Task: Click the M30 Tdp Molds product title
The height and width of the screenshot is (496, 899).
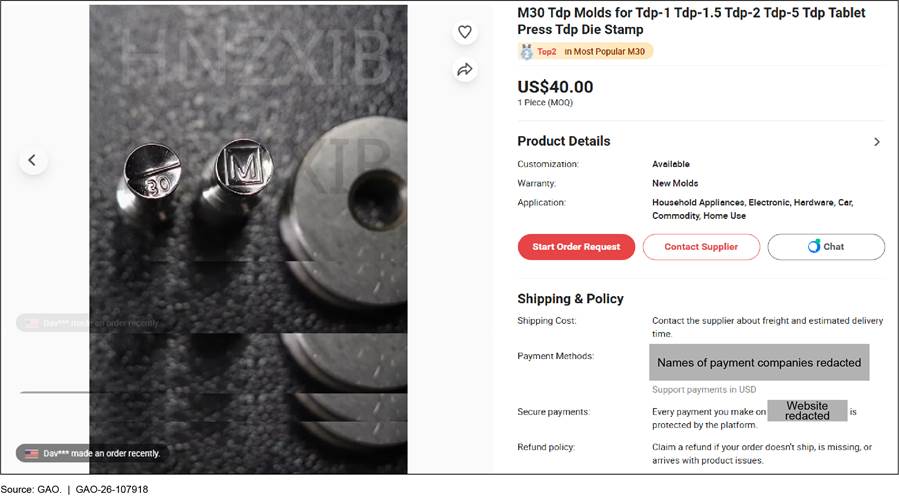Action: [691, 21]
